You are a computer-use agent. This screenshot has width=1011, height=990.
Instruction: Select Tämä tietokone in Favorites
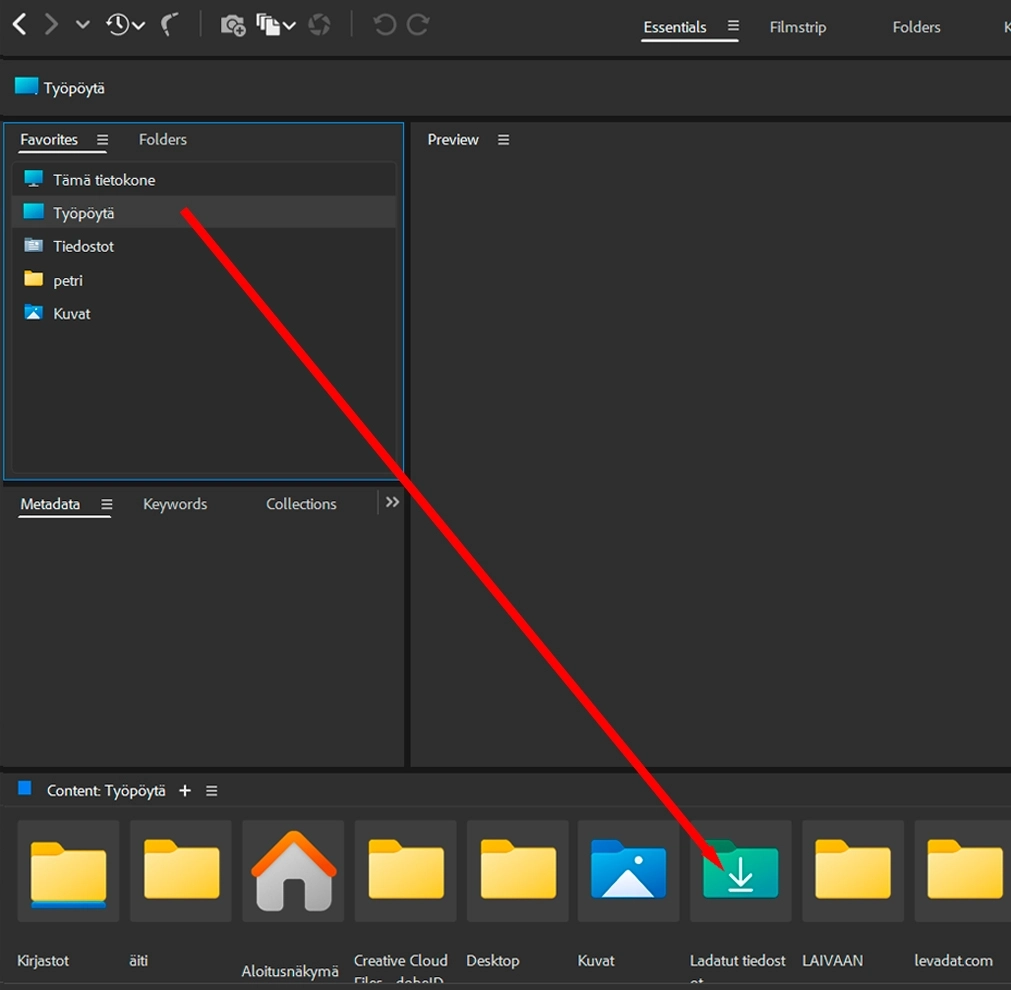(104, 180)
